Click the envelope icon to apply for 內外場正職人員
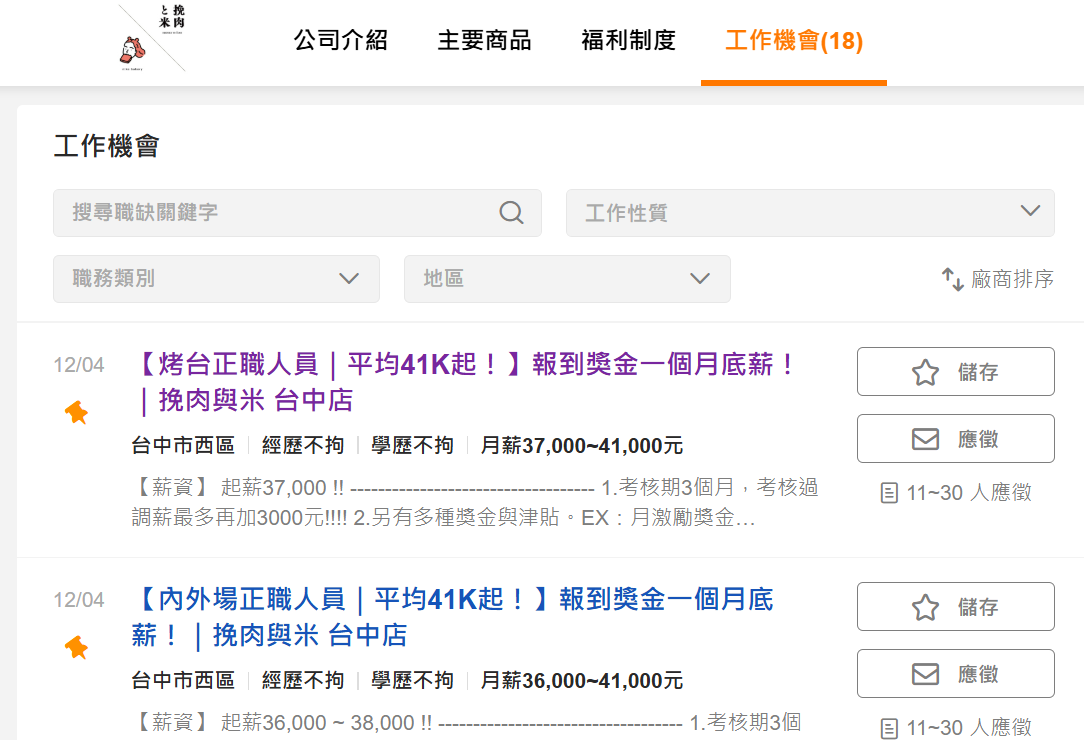 925,674
